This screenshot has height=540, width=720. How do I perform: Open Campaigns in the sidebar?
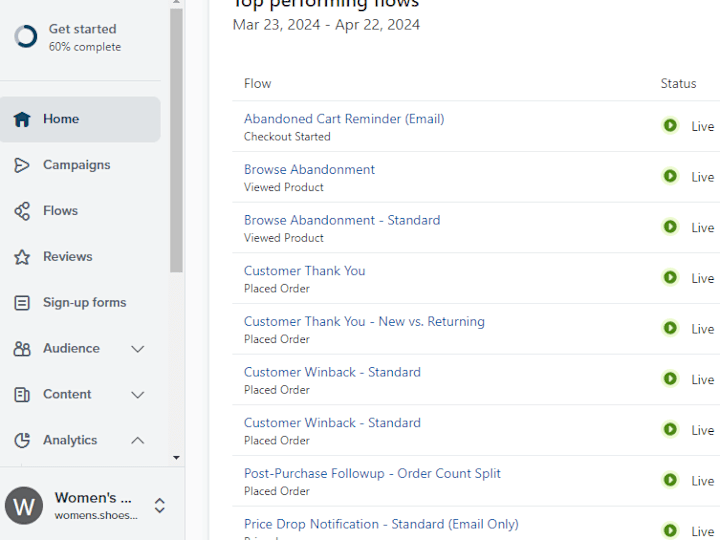80,165
